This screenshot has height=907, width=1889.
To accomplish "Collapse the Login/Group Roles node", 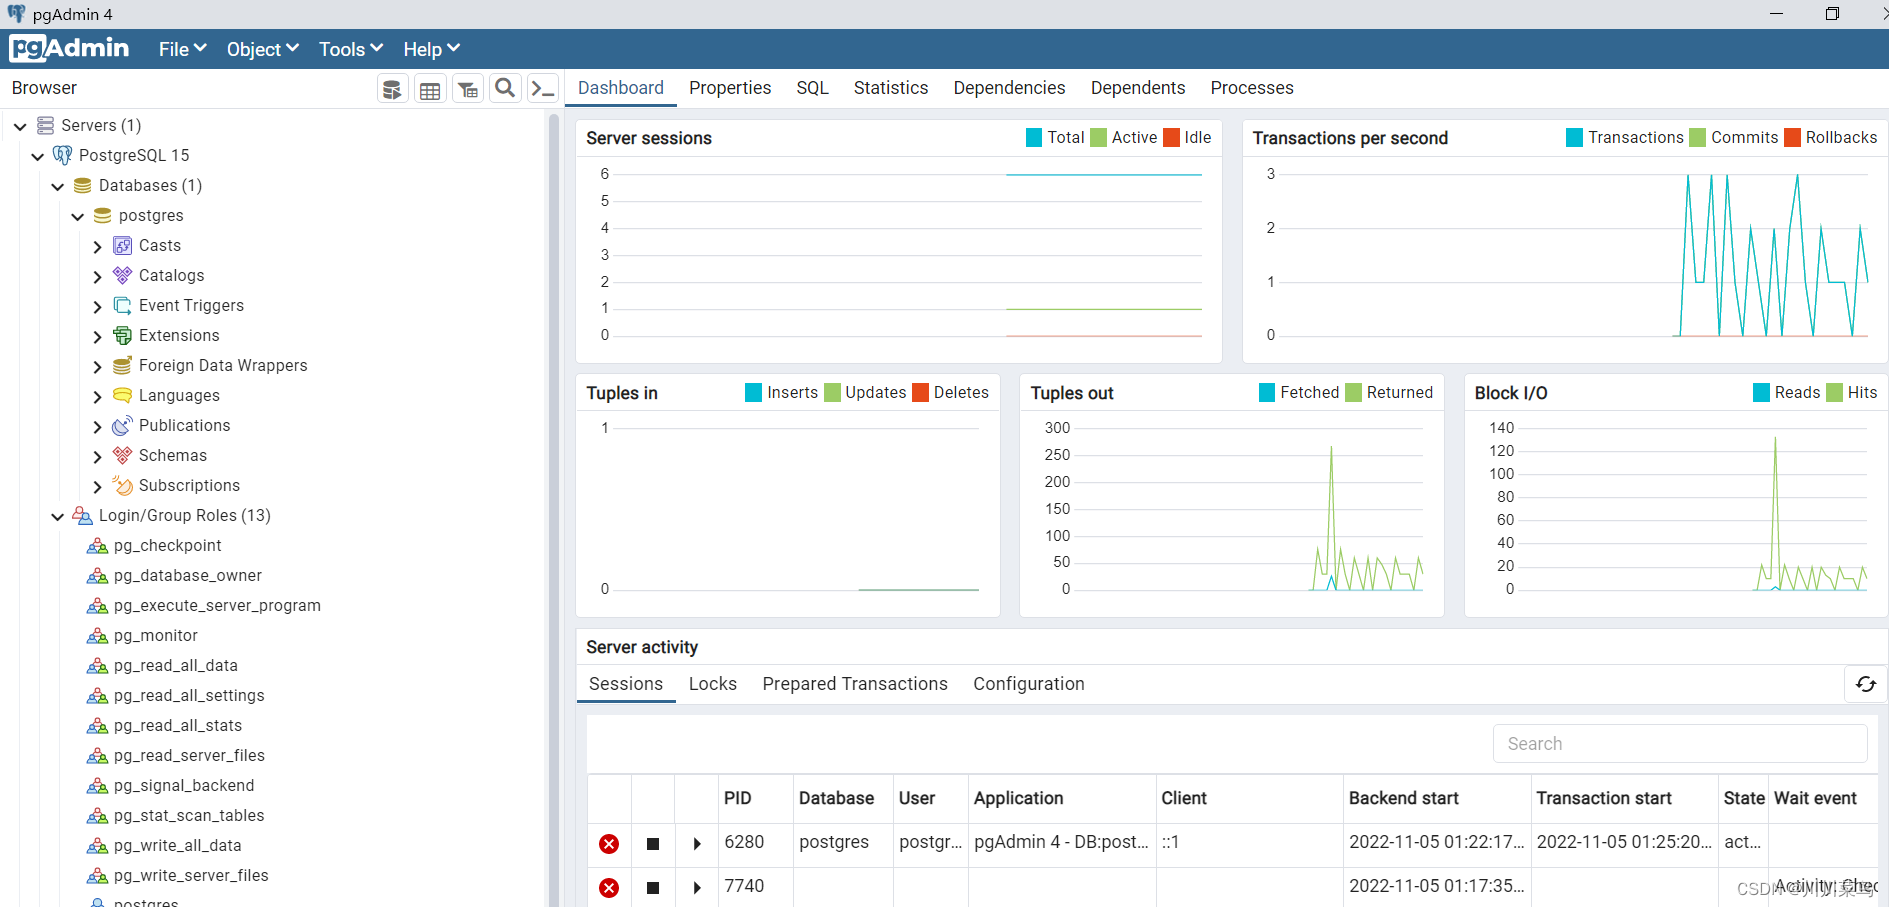I will coord(58,516).
